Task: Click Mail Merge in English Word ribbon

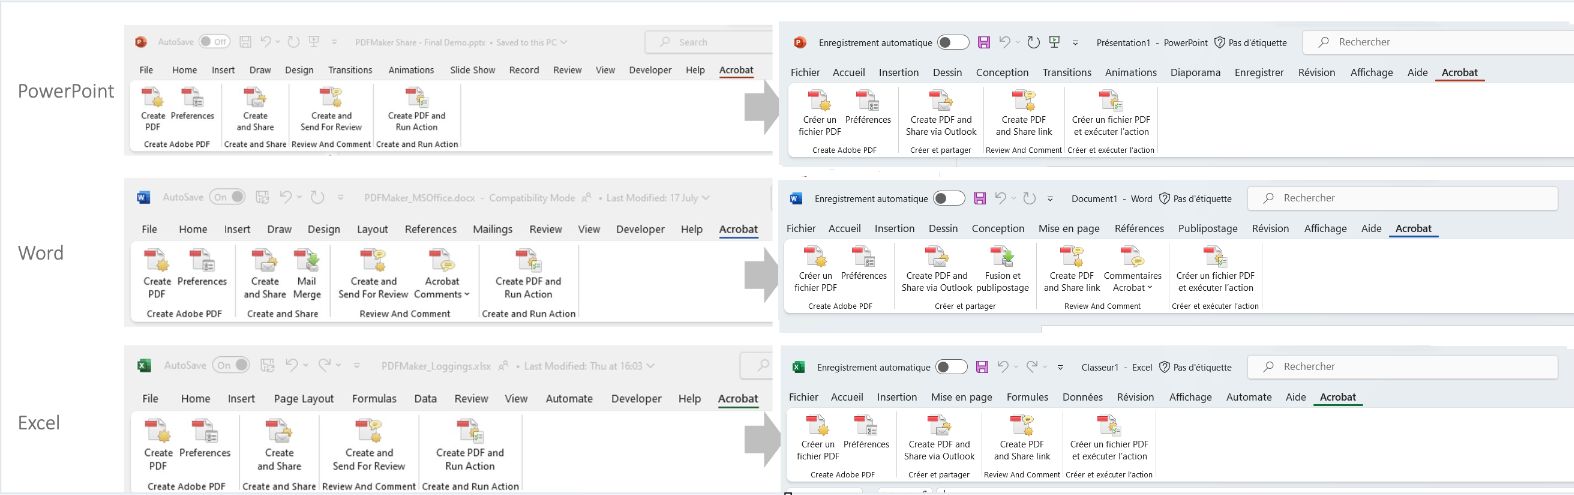Action: (x=306, y=274)
